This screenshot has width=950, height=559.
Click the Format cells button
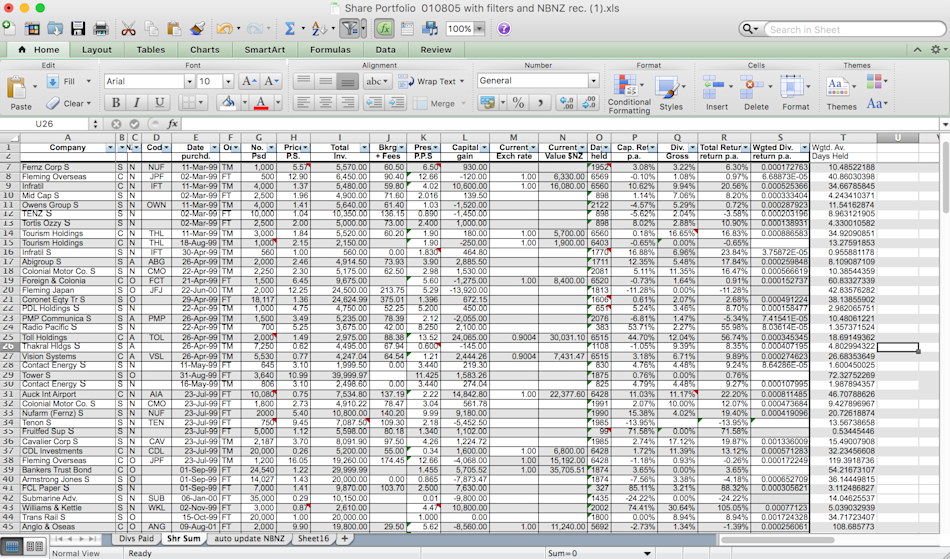tap(795, 94)
